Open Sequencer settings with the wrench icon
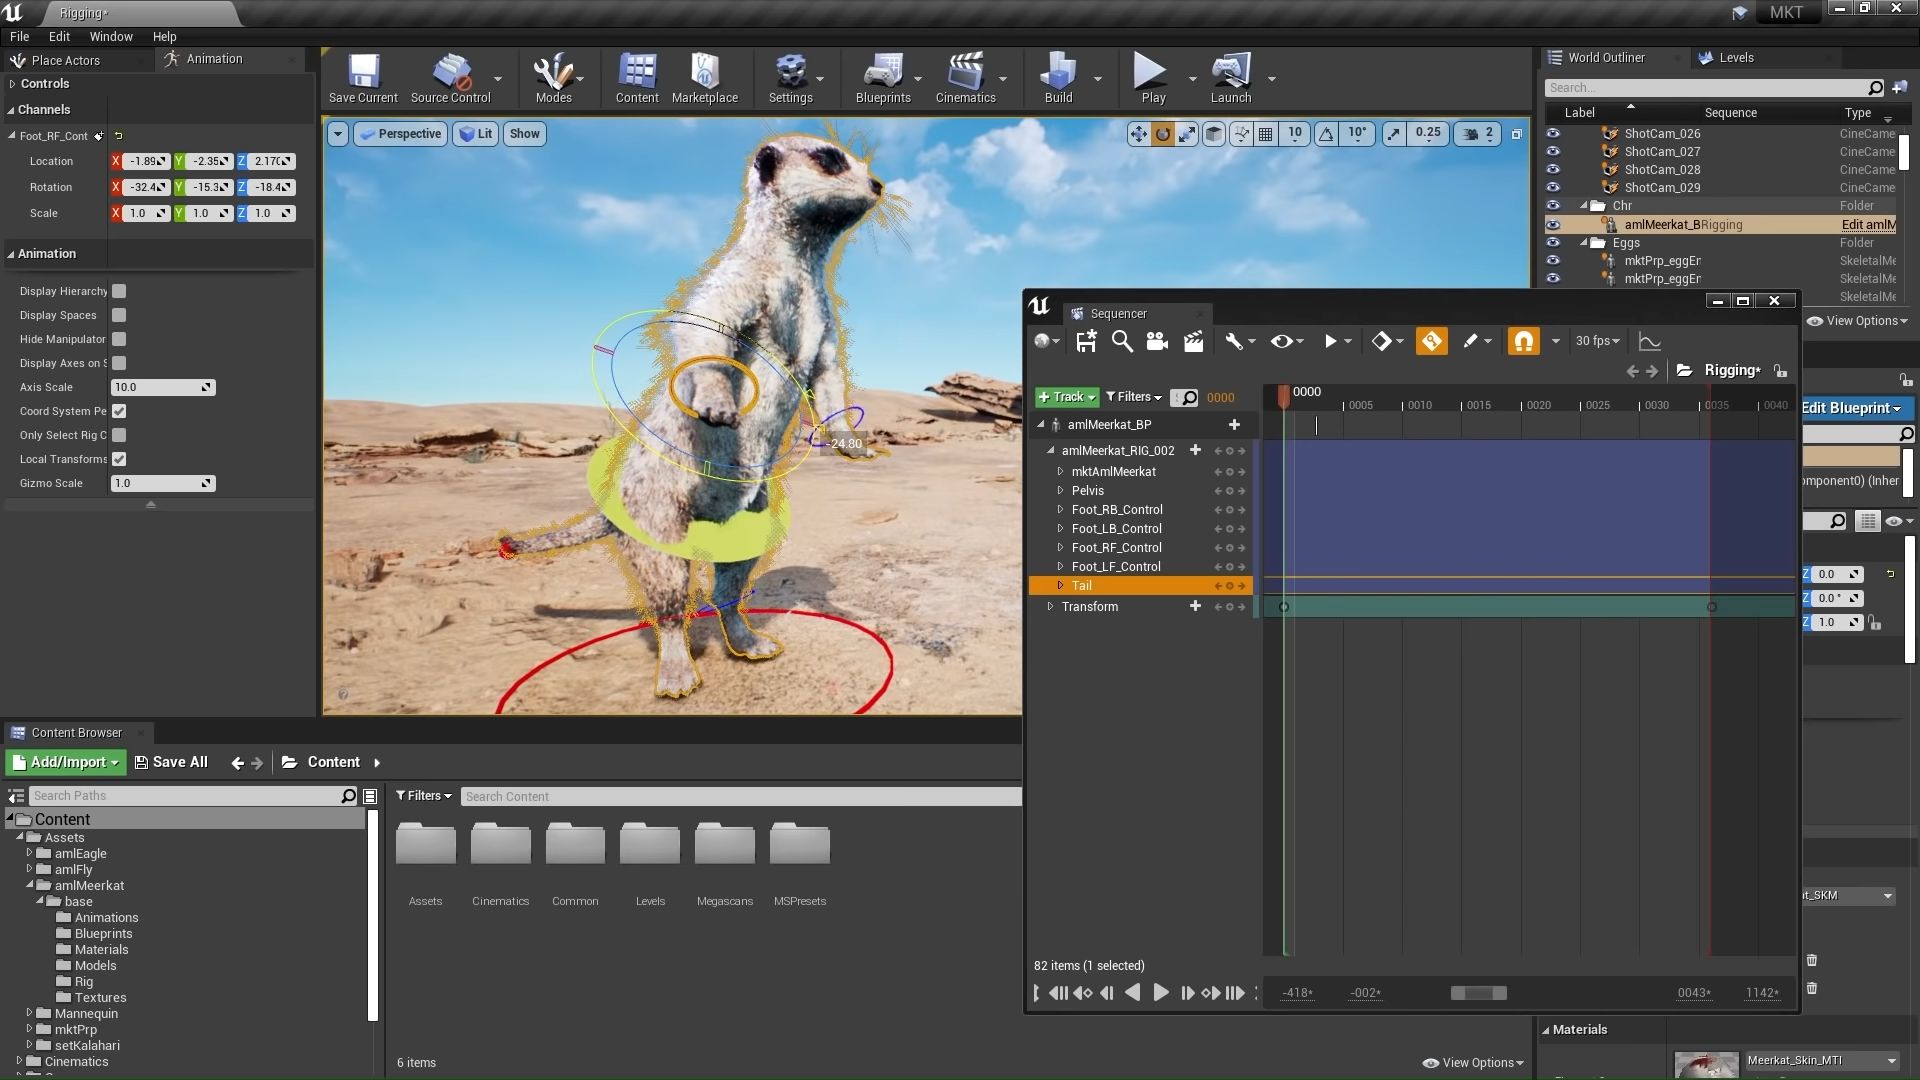 (x=1235, y=341)
